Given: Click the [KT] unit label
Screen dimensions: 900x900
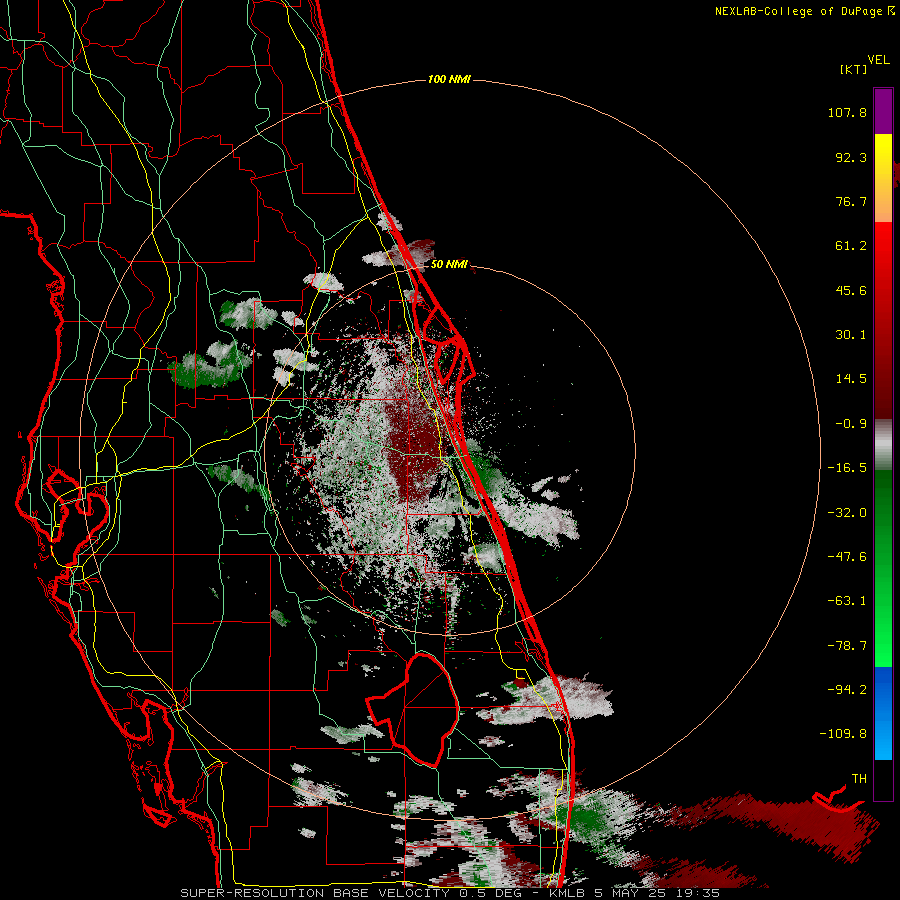Looking at the screenshot, I should coord(853,69).
